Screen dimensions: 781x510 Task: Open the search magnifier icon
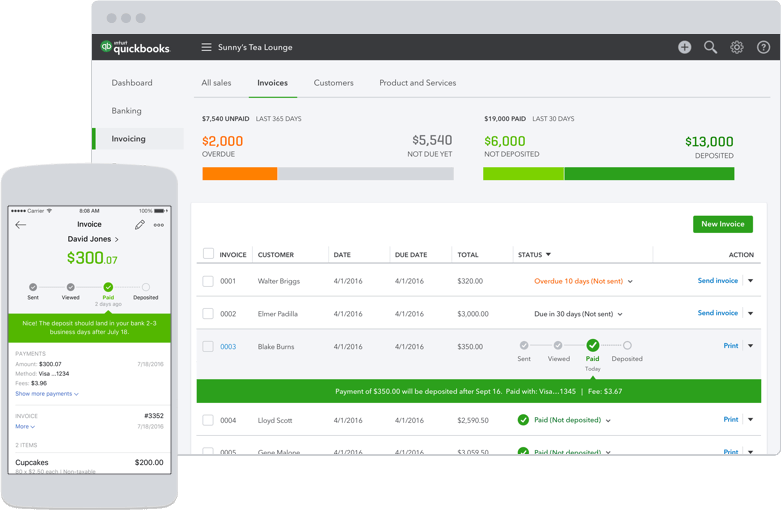710,47
